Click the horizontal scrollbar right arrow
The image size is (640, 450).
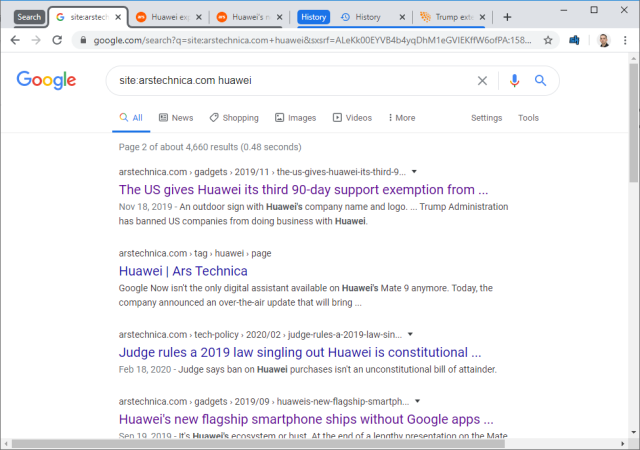(622, 443)
